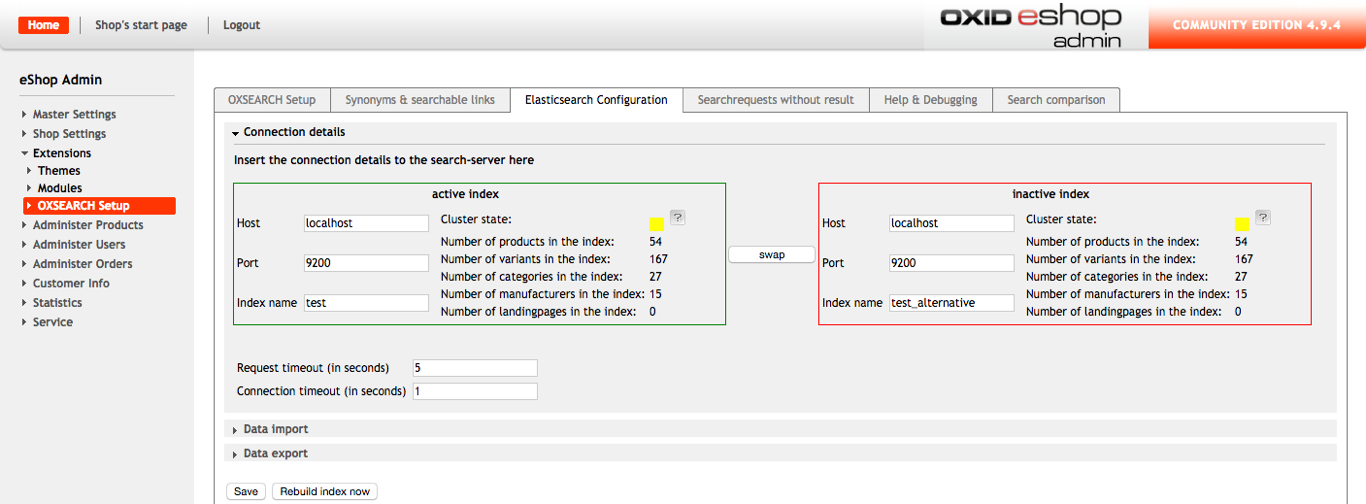Focus Connection timeout seconds field
The image size is (1366, 504).
[x=474, y=391]
